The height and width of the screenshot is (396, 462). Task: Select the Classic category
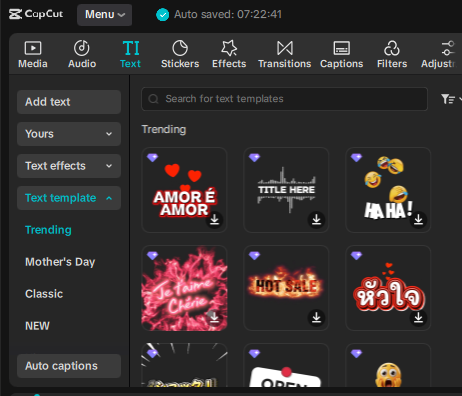(44, 294)
